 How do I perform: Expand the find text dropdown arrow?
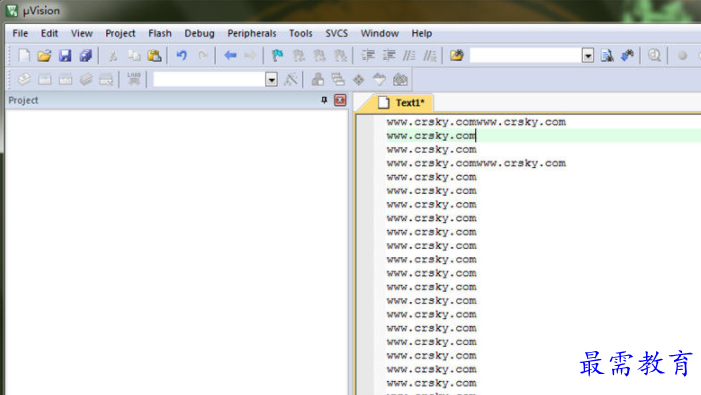[x=588, y=55]
